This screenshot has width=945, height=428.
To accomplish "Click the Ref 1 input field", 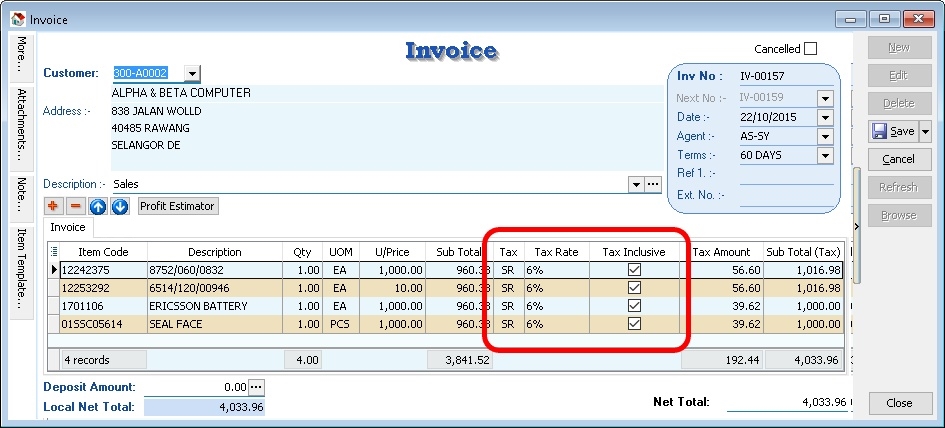I will (785, 175).
